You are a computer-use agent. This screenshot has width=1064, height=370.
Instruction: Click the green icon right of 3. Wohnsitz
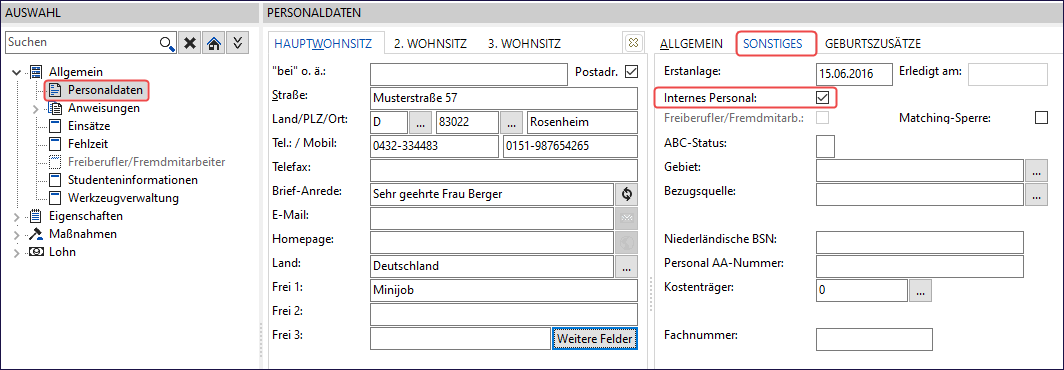point(632,43)
